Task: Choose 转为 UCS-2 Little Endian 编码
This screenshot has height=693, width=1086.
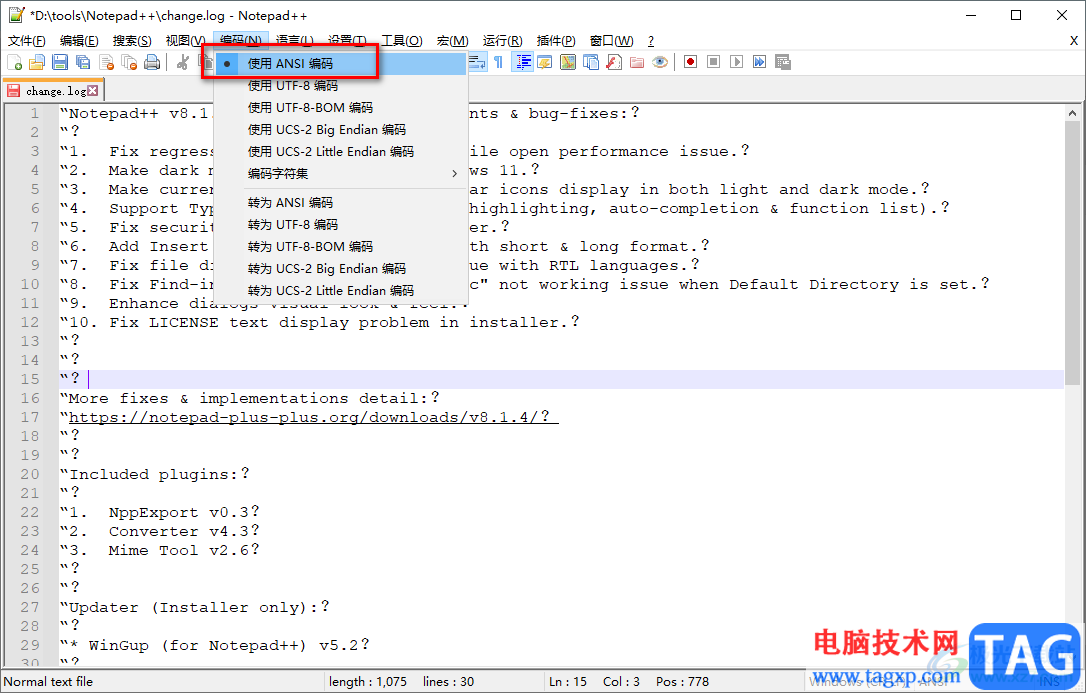Action: click(x=341, y=291)
